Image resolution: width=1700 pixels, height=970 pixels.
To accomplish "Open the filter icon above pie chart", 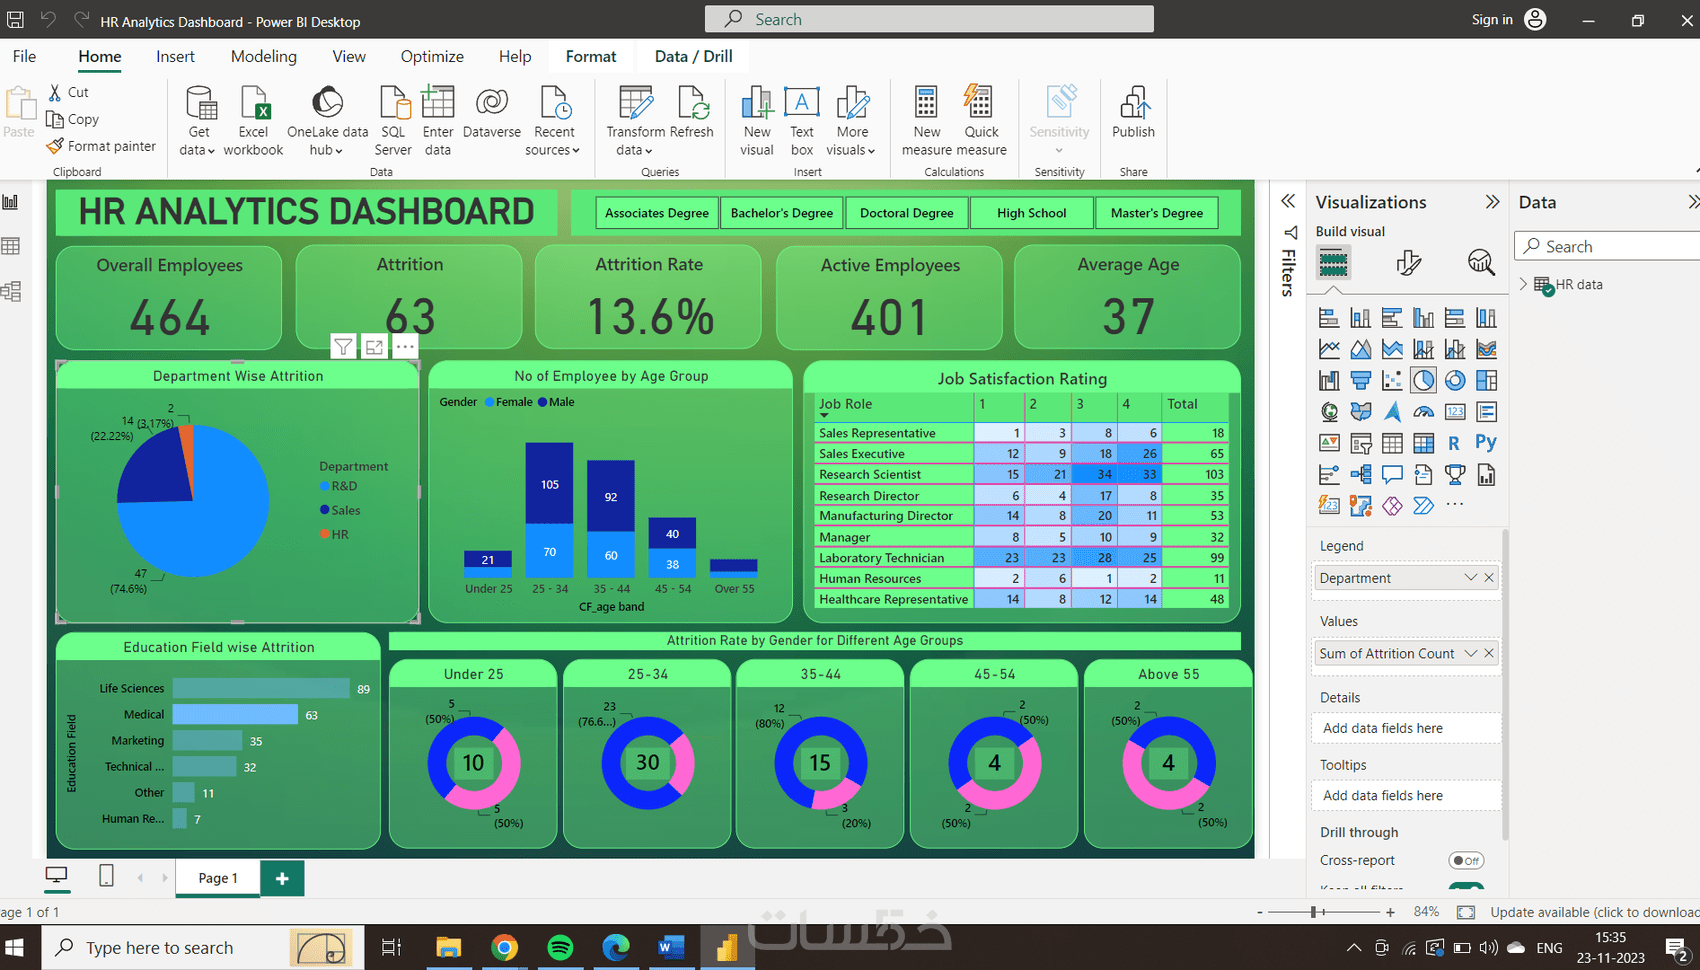I will tap(343, 347).
